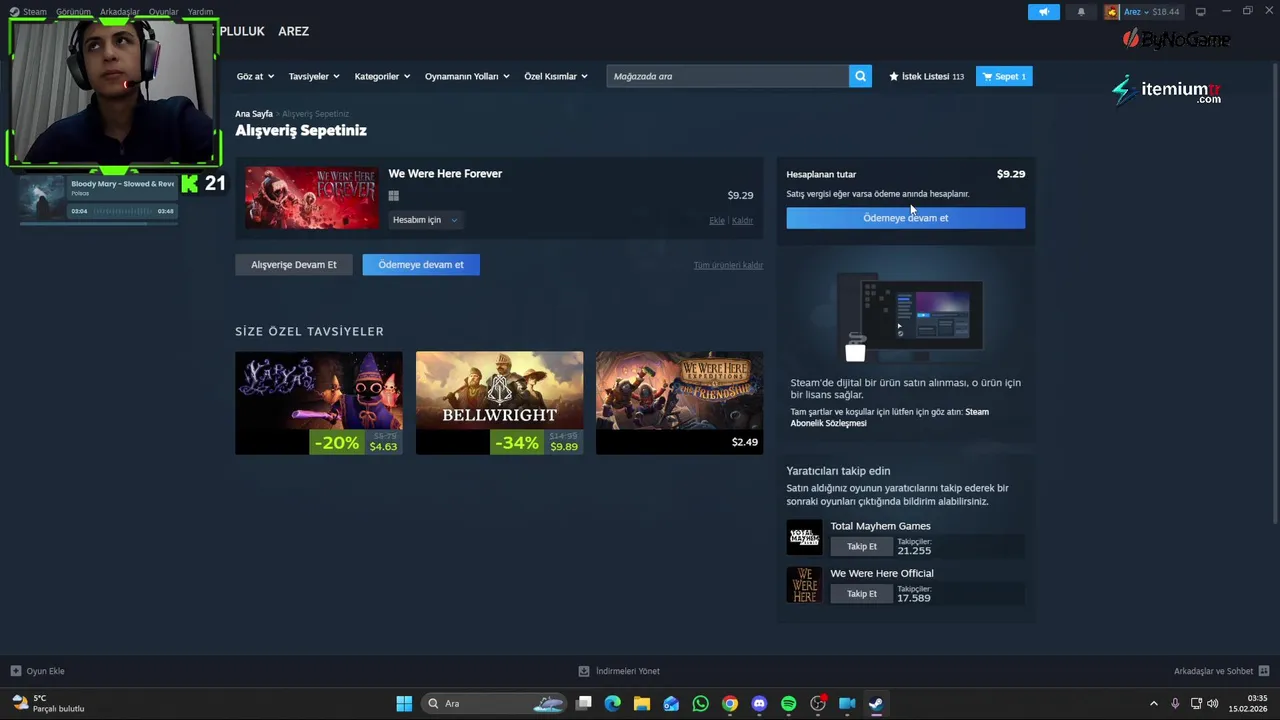The height and width of the screenshot is (720, 1280).
Task: Click the Windows platform icon under We Were Here Forever
Action: tap(394, 196)
